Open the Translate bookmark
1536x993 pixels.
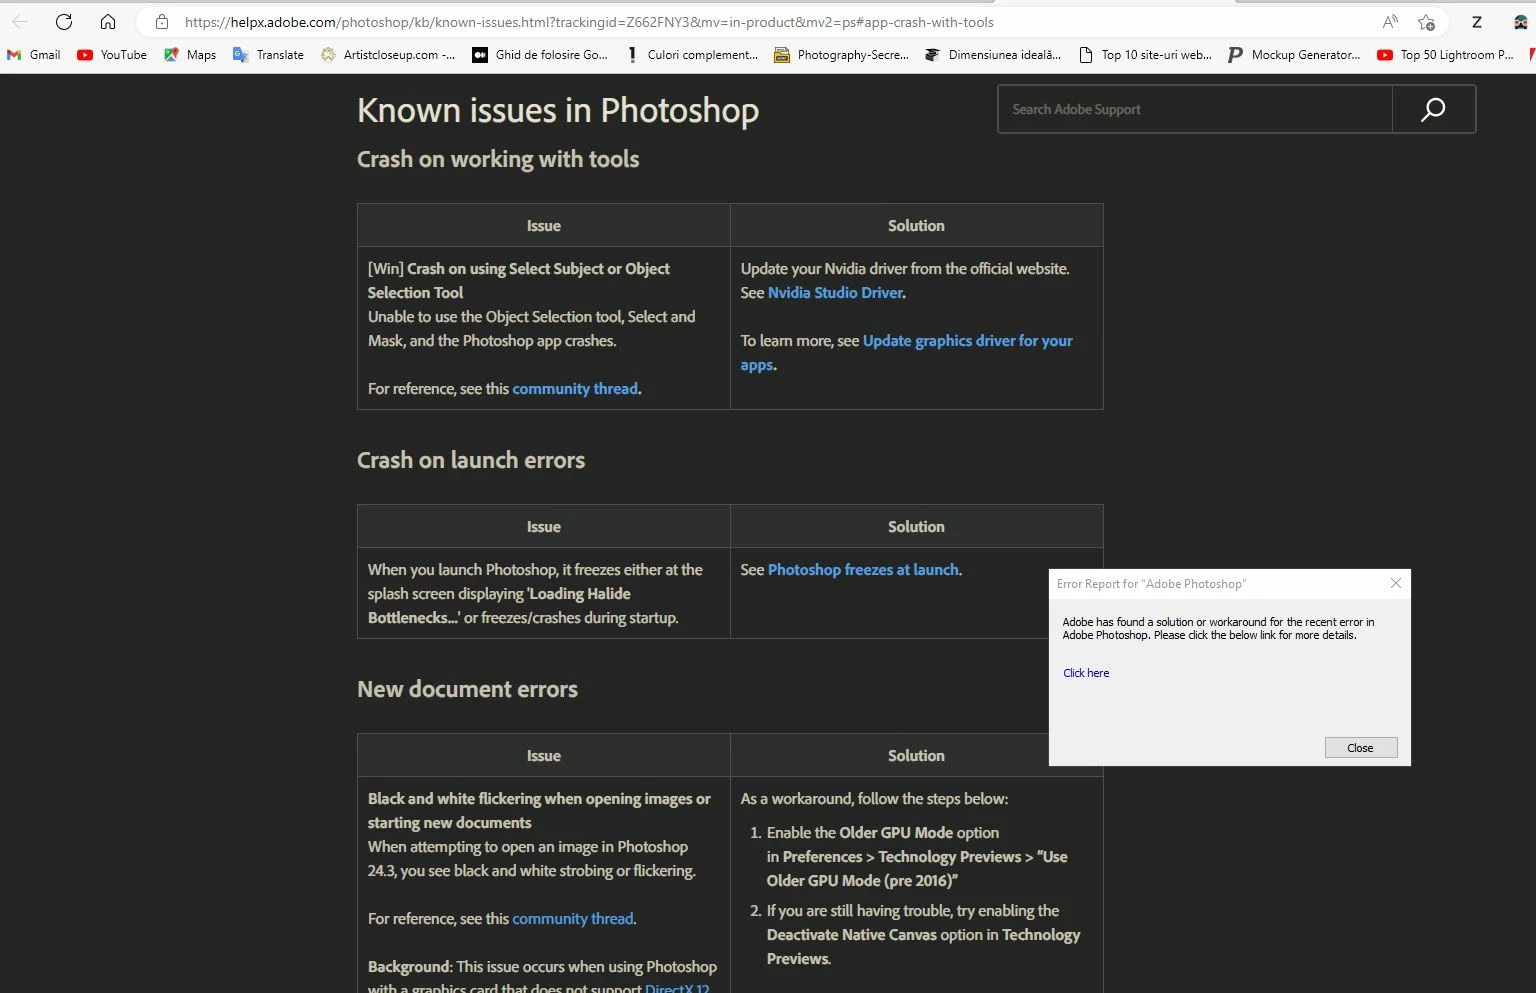tap(268, 55)
